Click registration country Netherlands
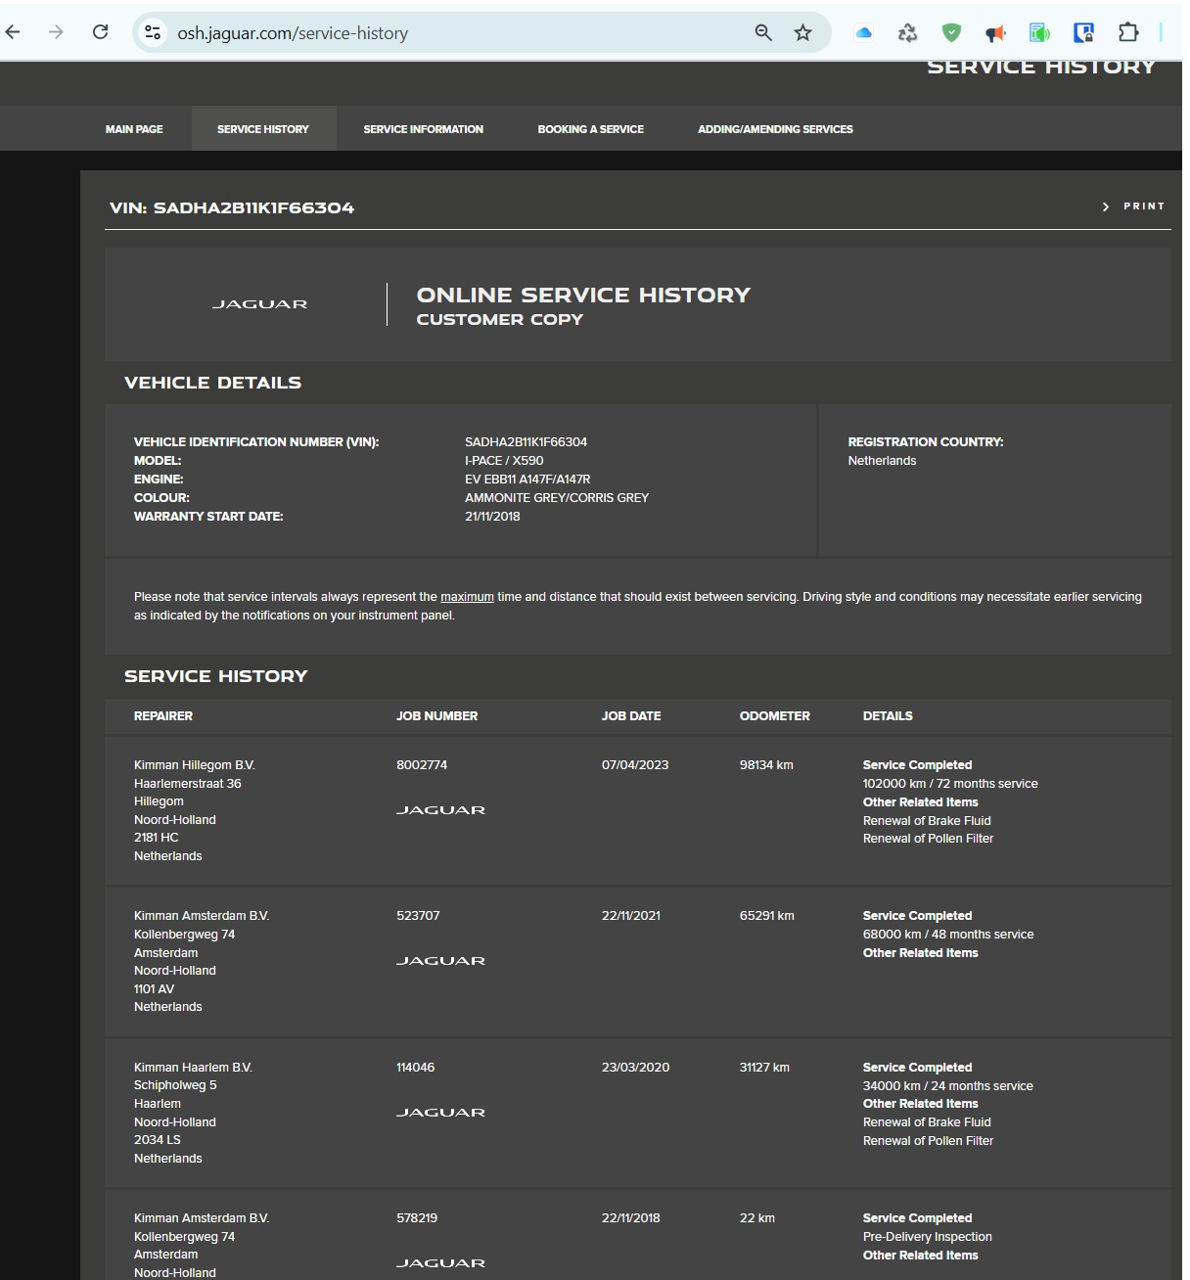The image size is (1190, 1280). (x=882, y=461)
